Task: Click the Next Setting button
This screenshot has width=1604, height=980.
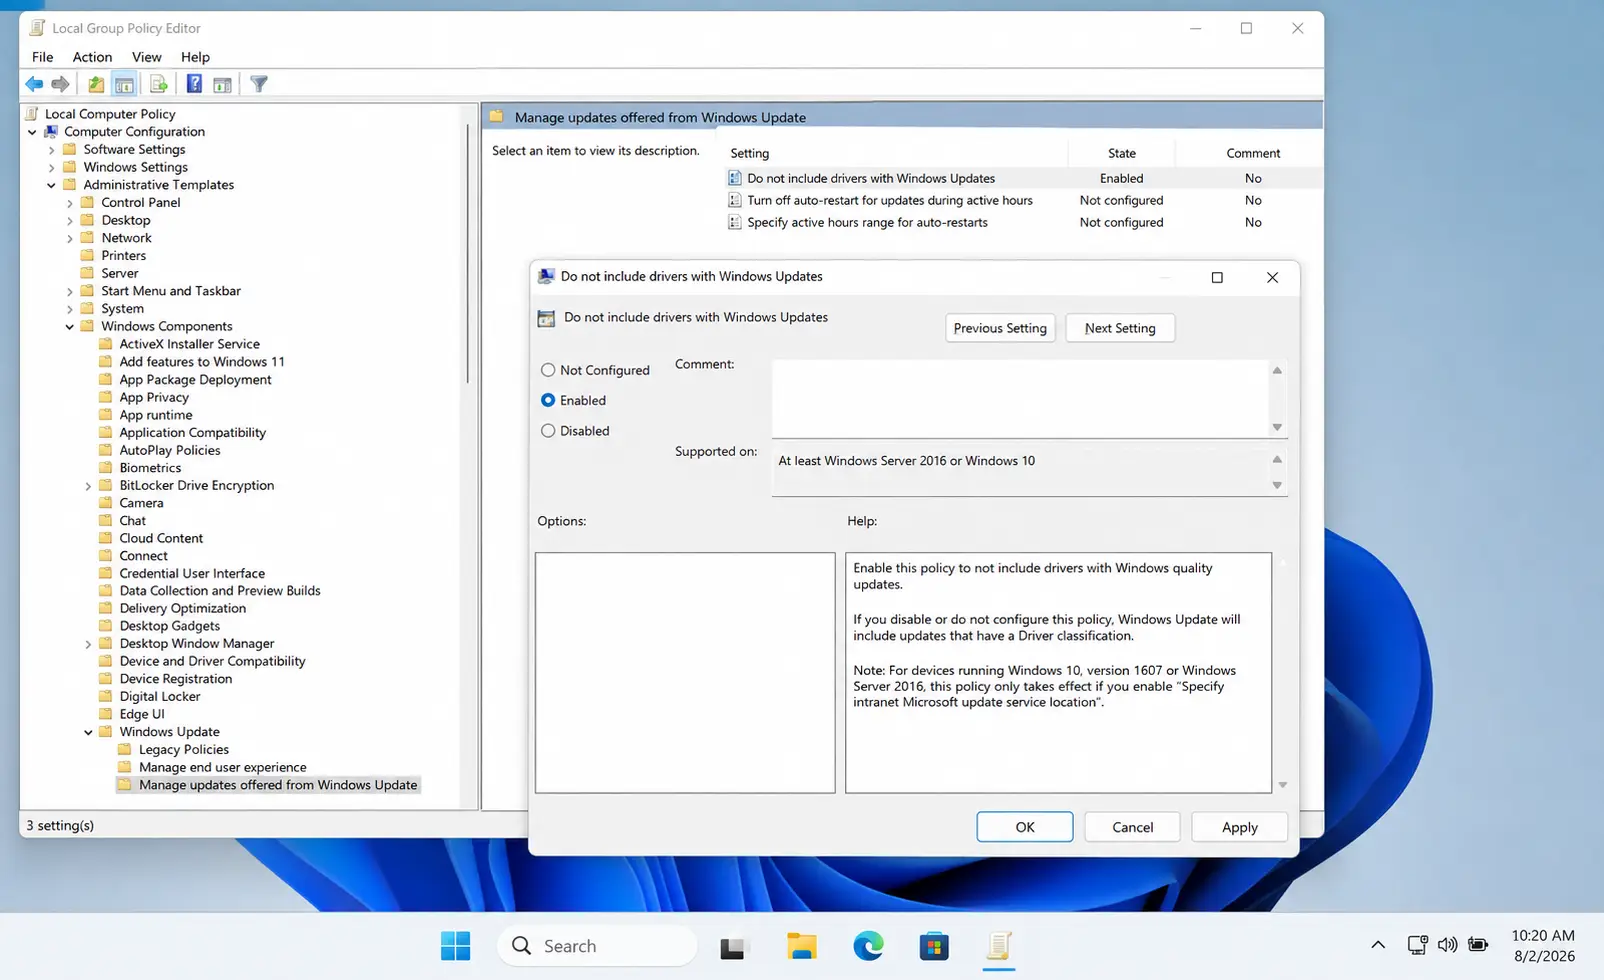Action: [x=1120, y=328]
